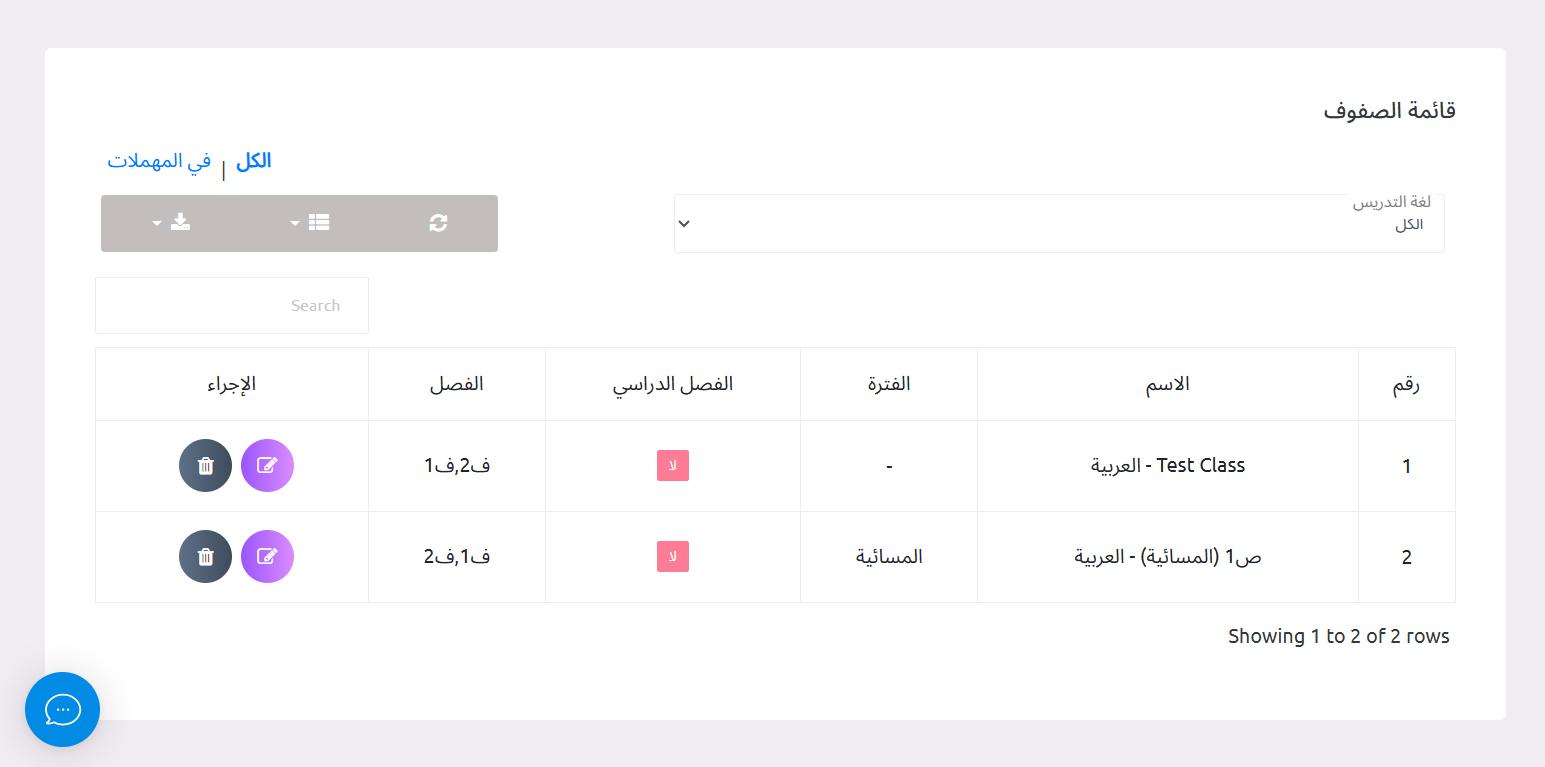This screenshot has height=767, width=1545.
Task: Expand the column chooser caret
Action: [294, 222]
